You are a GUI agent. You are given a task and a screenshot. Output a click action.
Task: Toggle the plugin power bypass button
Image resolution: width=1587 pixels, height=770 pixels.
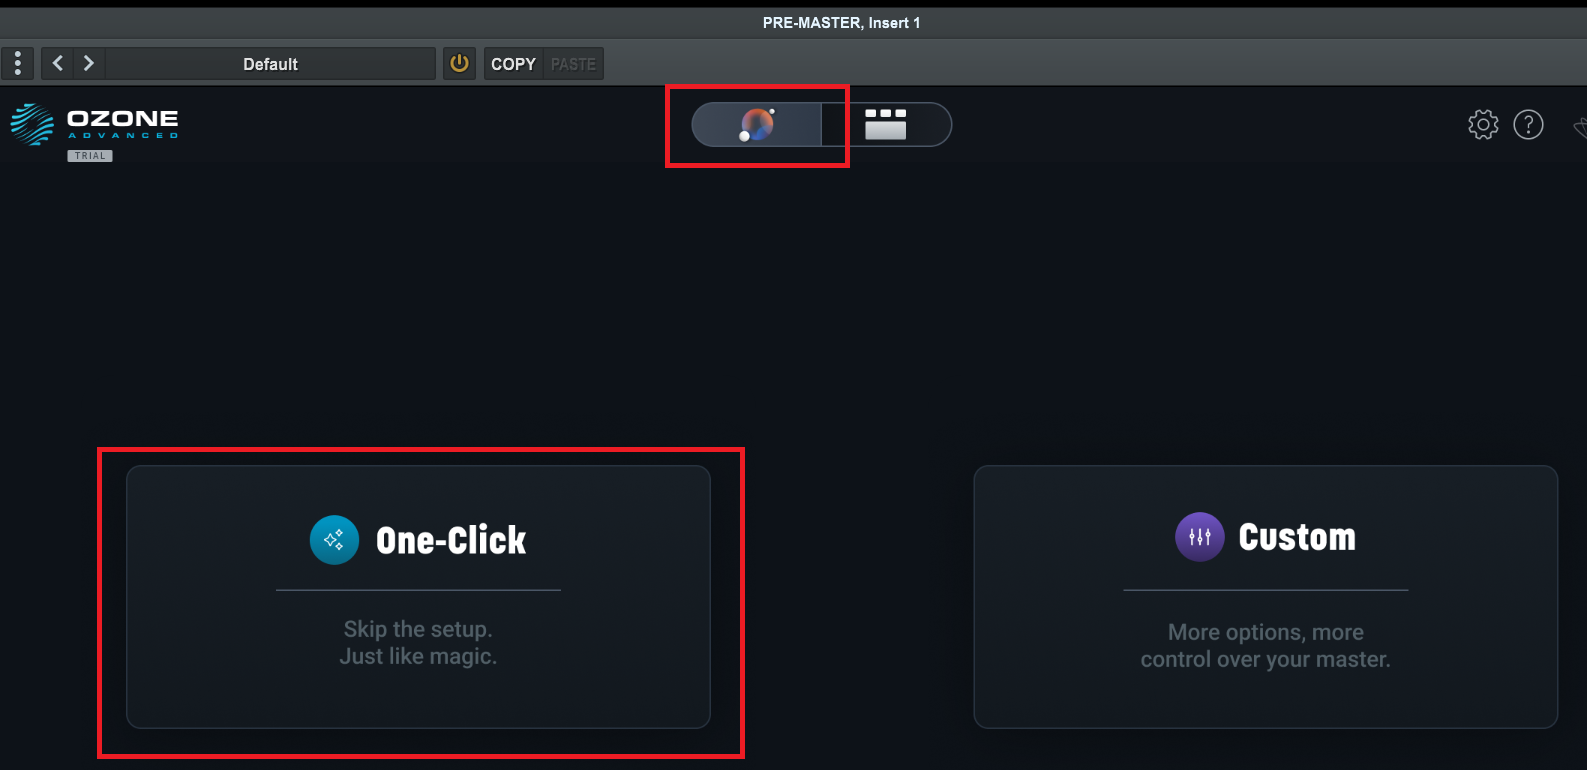459,64
